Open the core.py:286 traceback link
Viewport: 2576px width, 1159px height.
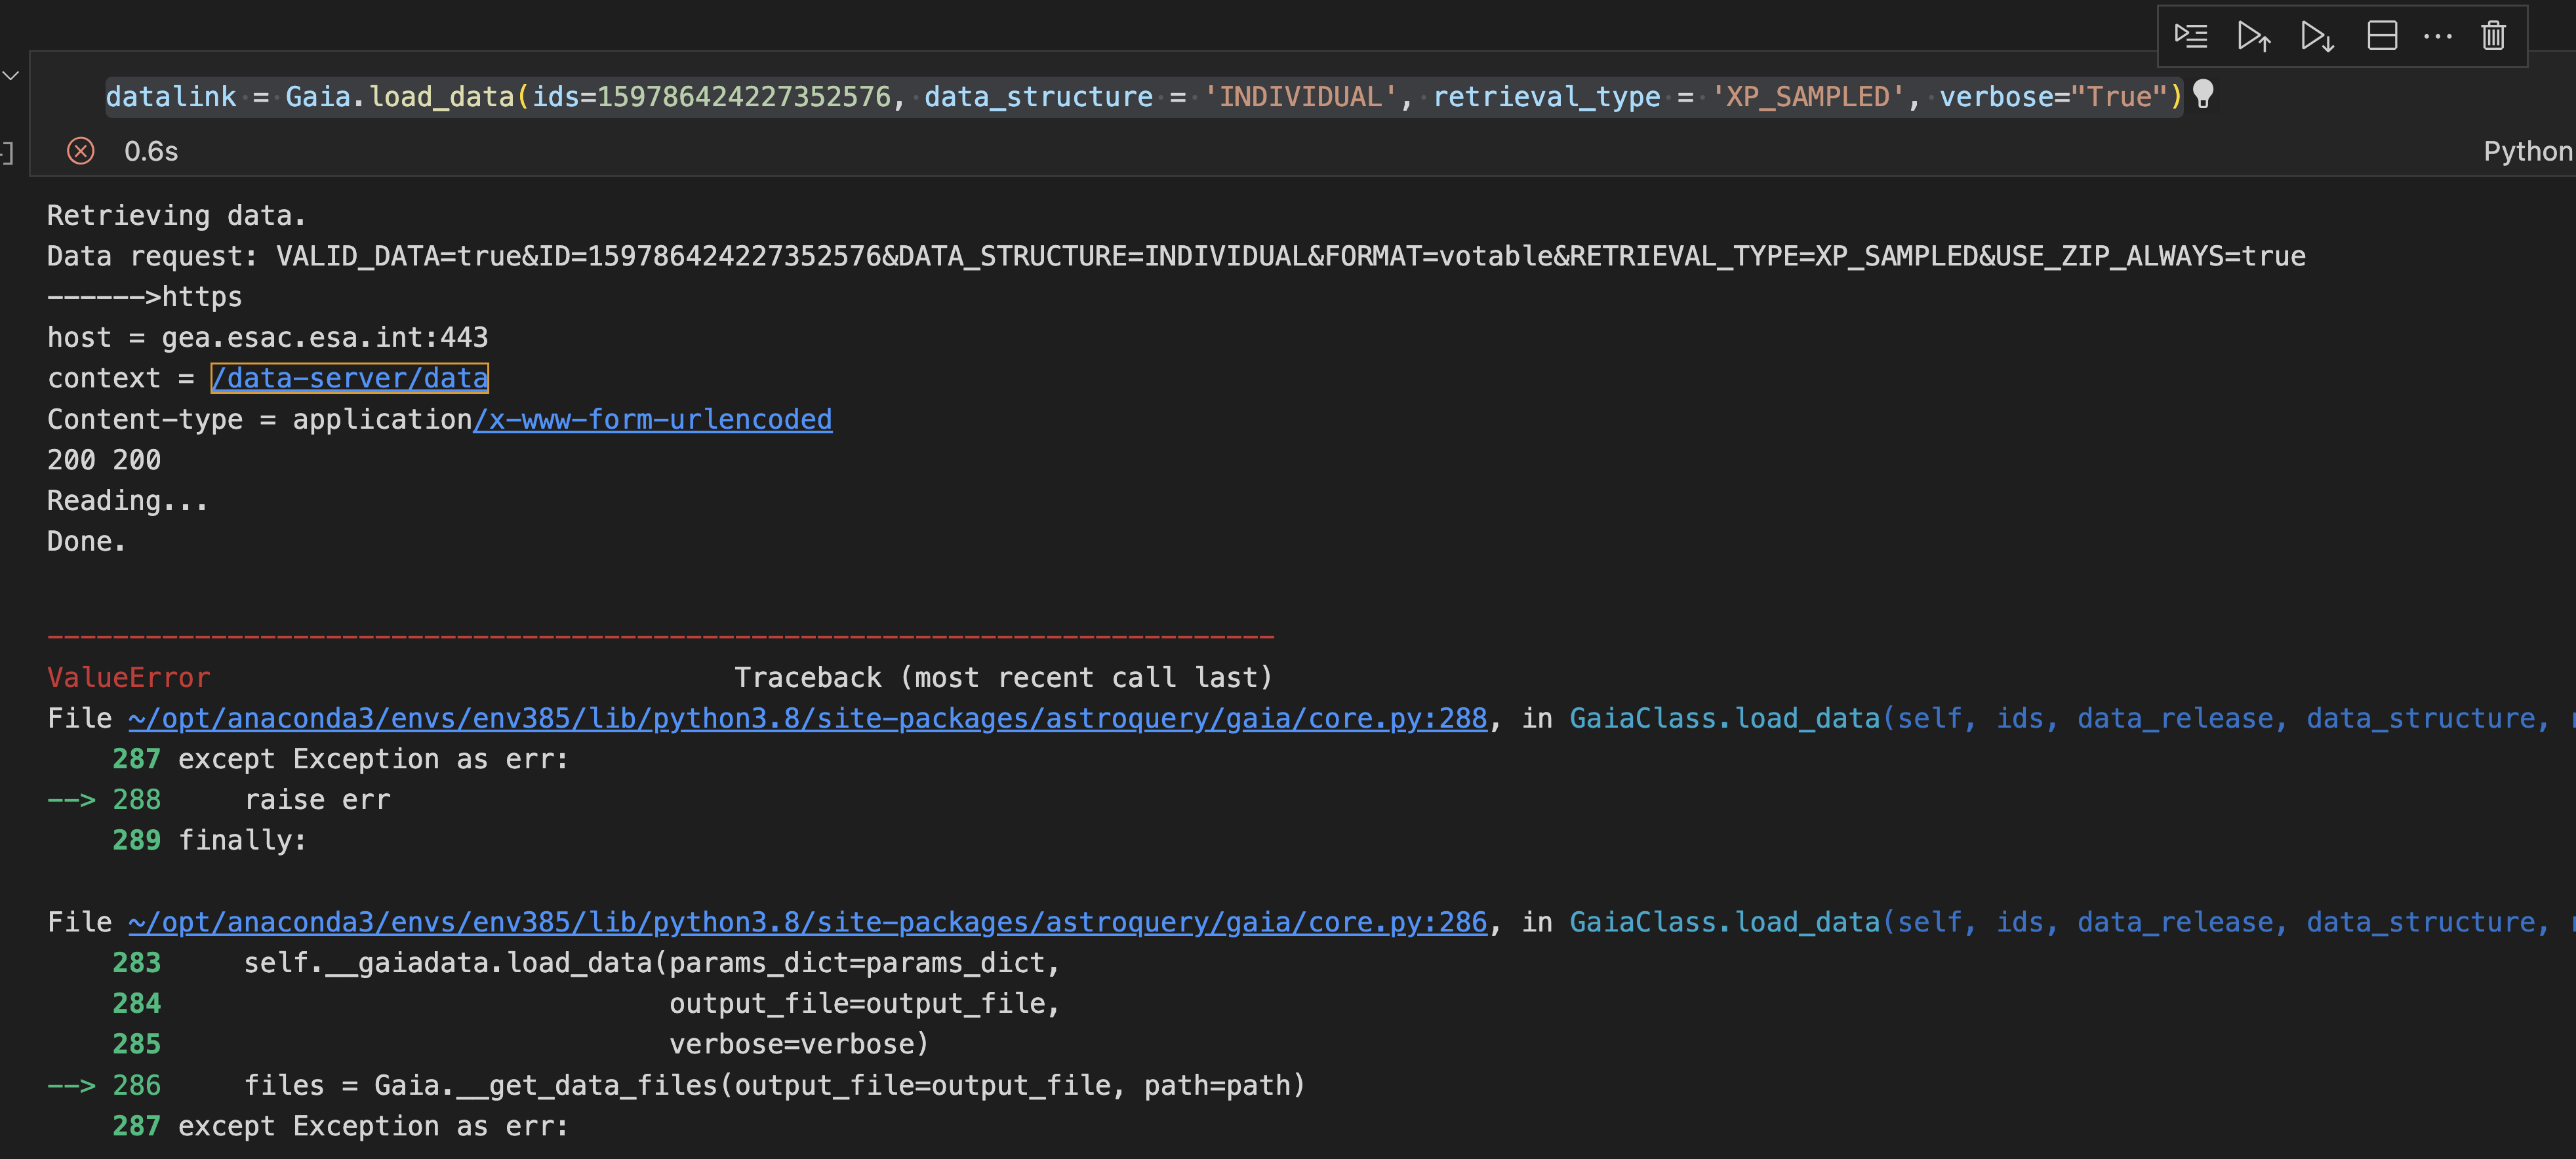pyautogui.click(x=807, y=922)
